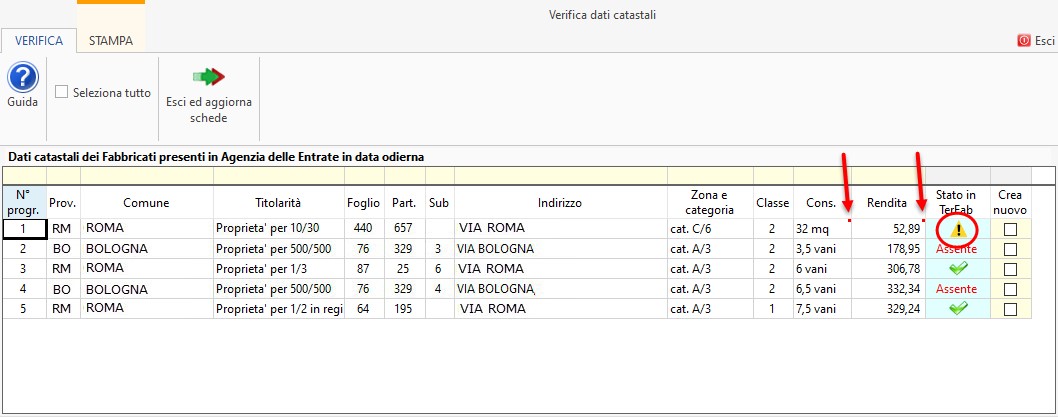Viewport: 1058px width, 417px height.
Task: Click the green checkmark in row 5
Action: click(958, 309)
